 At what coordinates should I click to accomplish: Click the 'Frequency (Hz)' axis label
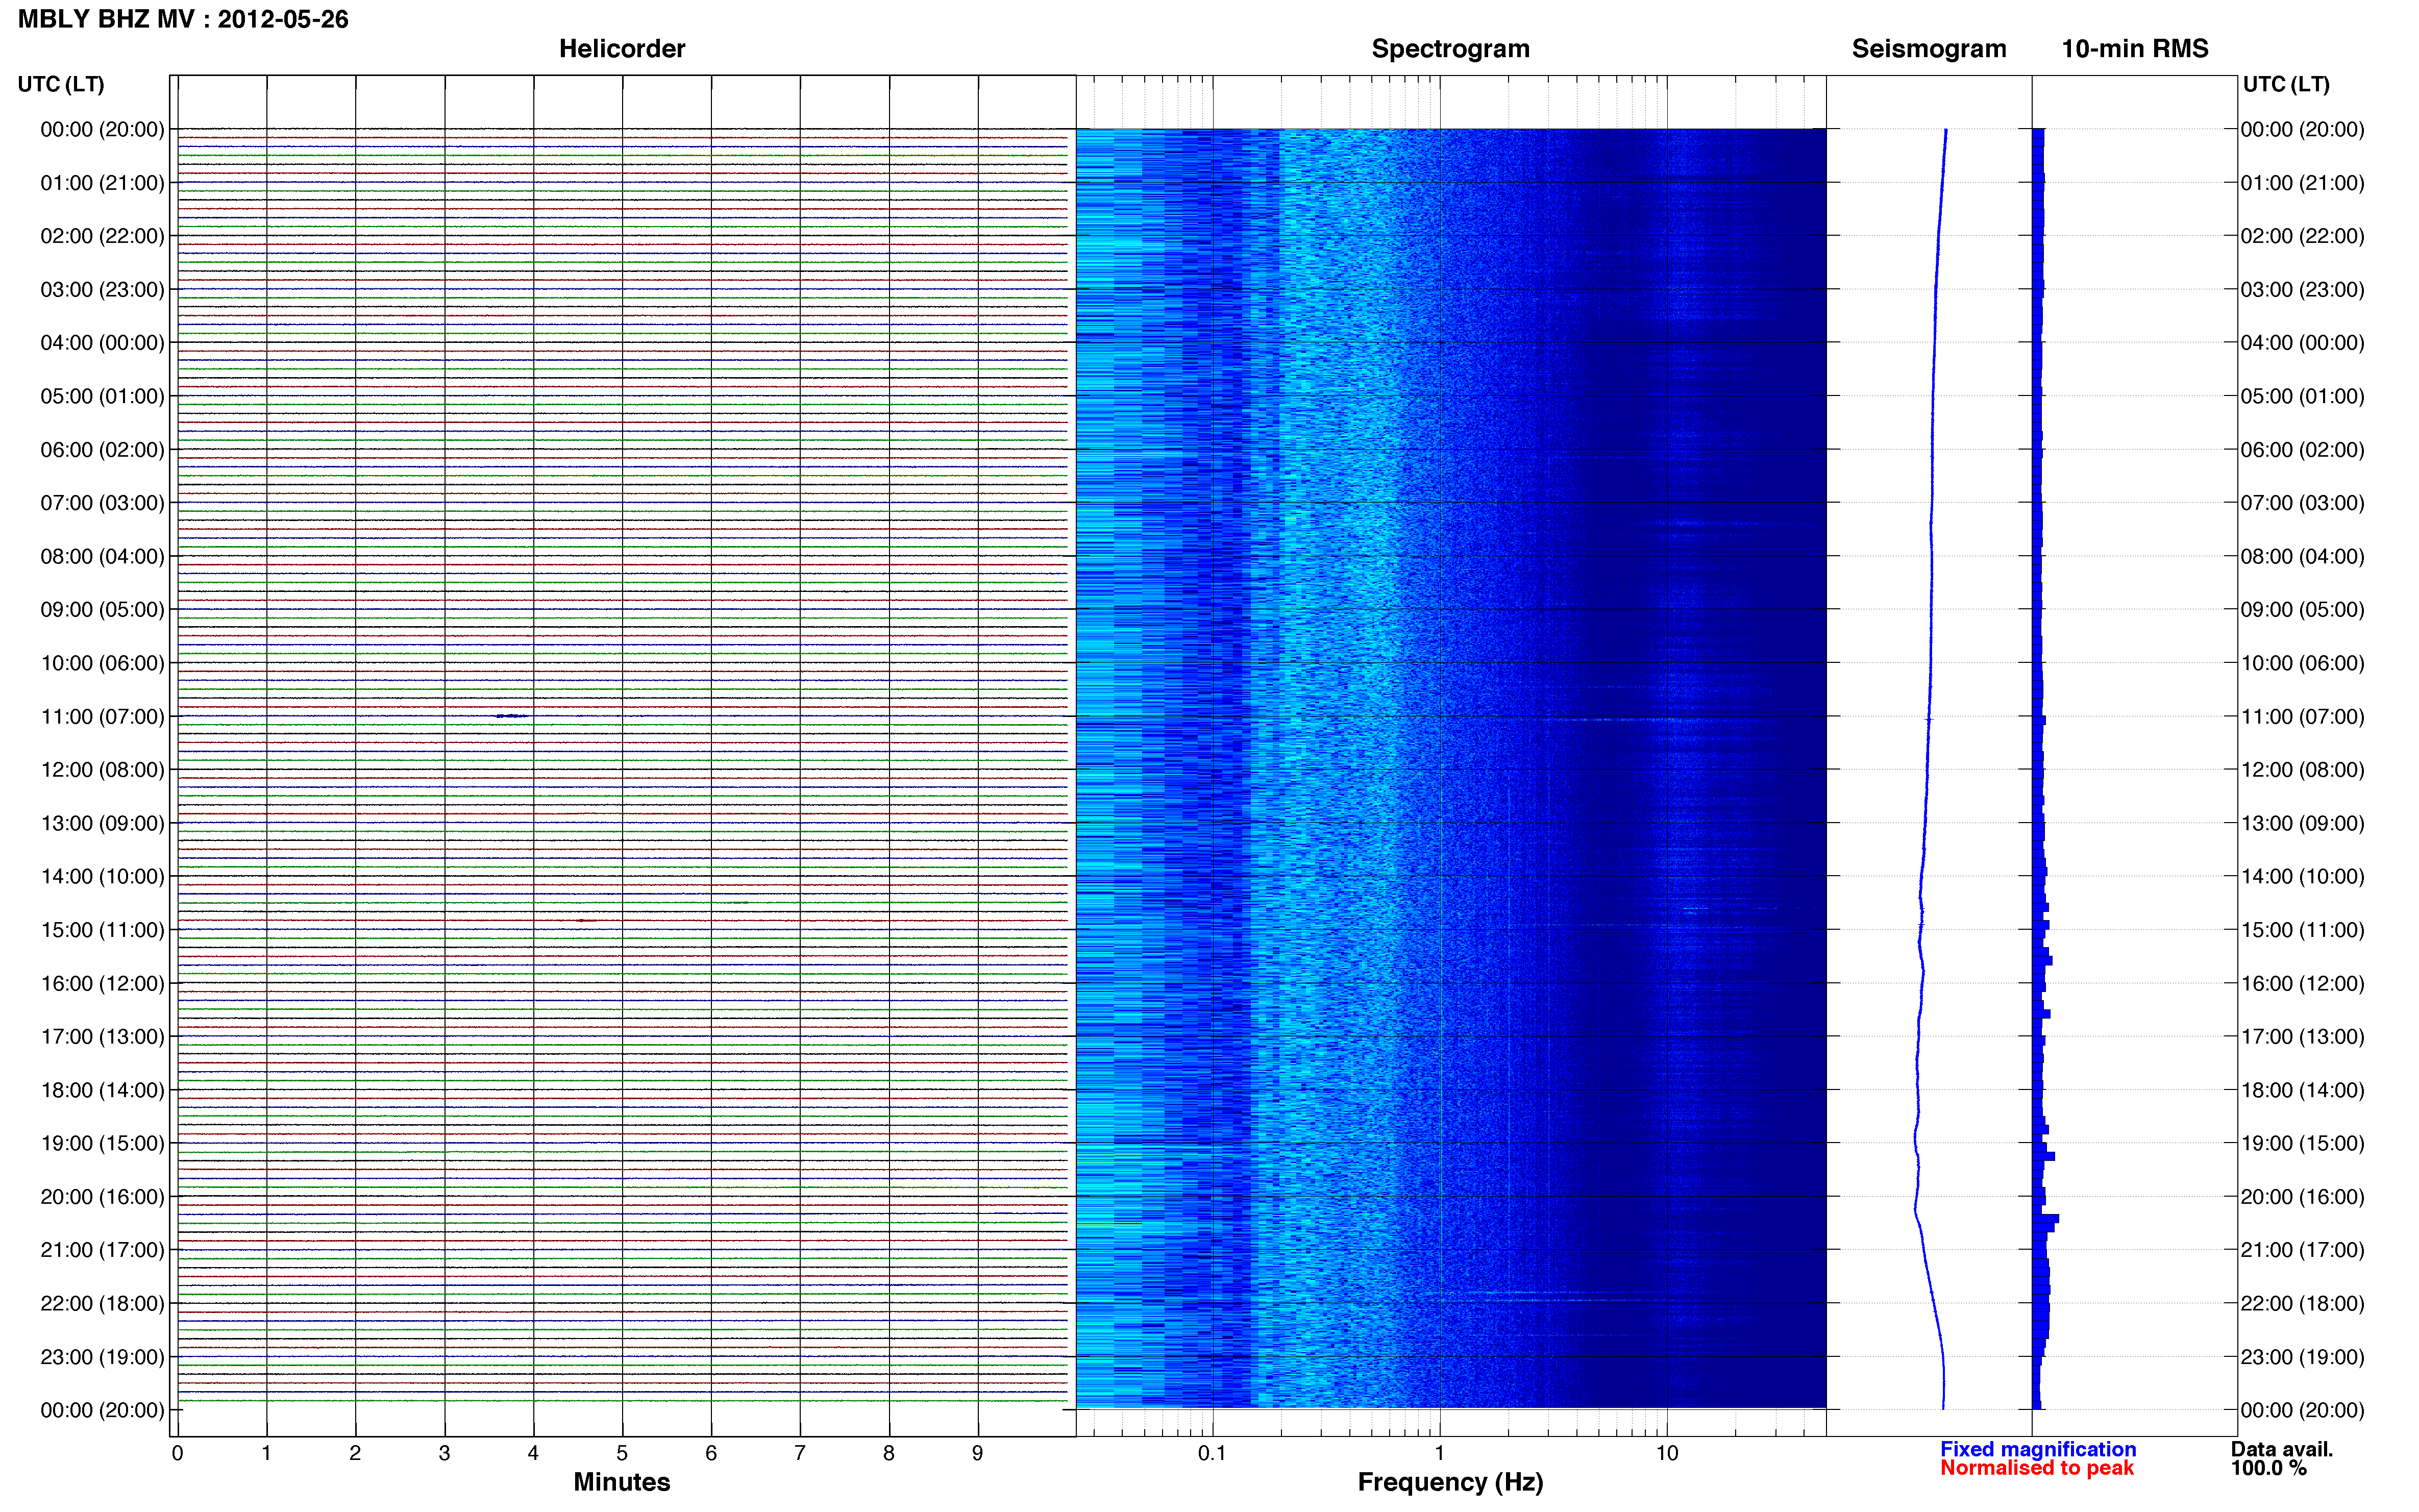tap(1450, 1482)
